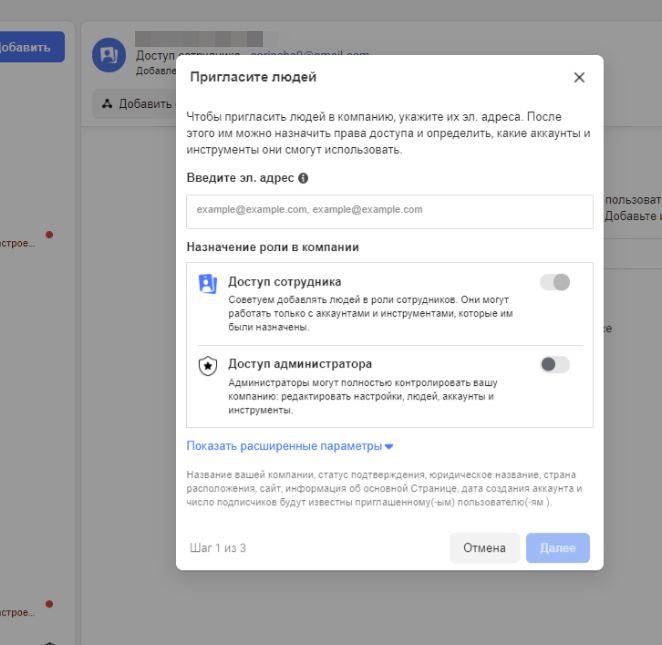Image resolution: width=662 pixels, height=645 pixels.
Task: Click the administrator shield star icon
Action: [x=208, y=366]
